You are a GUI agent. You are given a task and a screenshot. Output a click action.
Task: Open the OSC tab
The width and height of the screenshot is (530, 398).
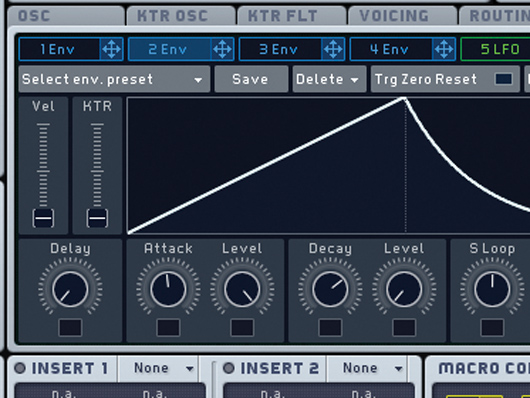point(66,16)
